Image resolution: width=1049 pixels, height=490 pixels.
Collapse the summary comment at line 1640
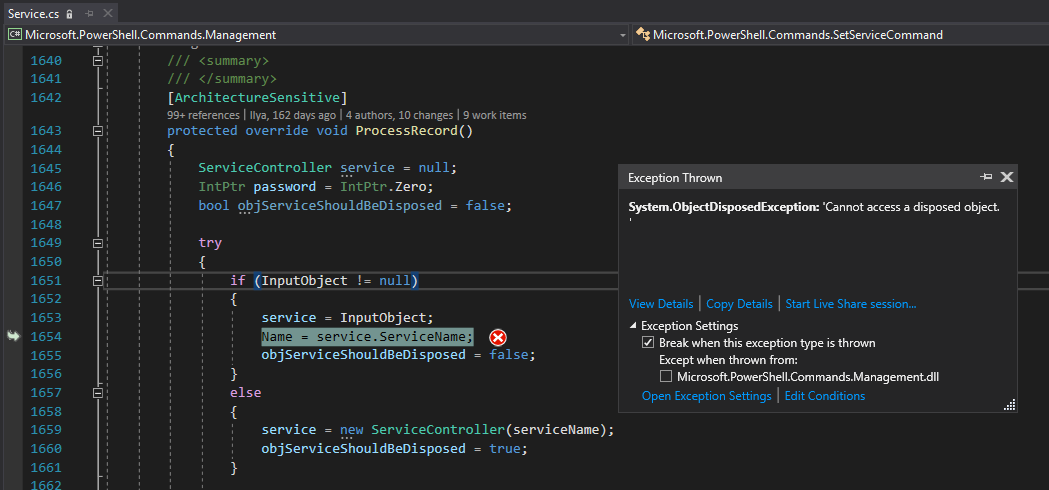point(98,61)
